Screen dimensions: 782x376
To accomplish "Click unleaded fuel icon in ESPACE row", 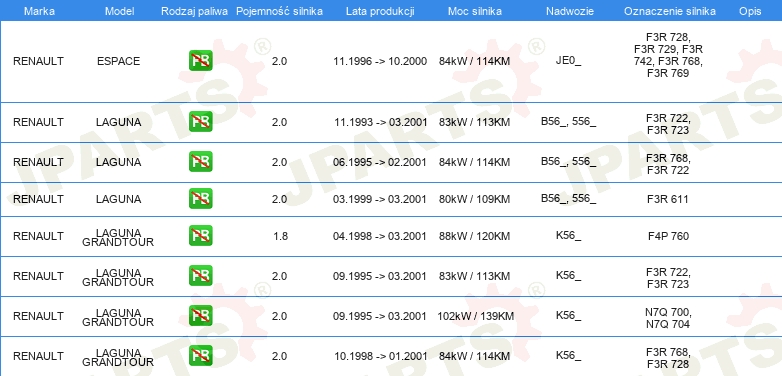I will coord(200,61).
